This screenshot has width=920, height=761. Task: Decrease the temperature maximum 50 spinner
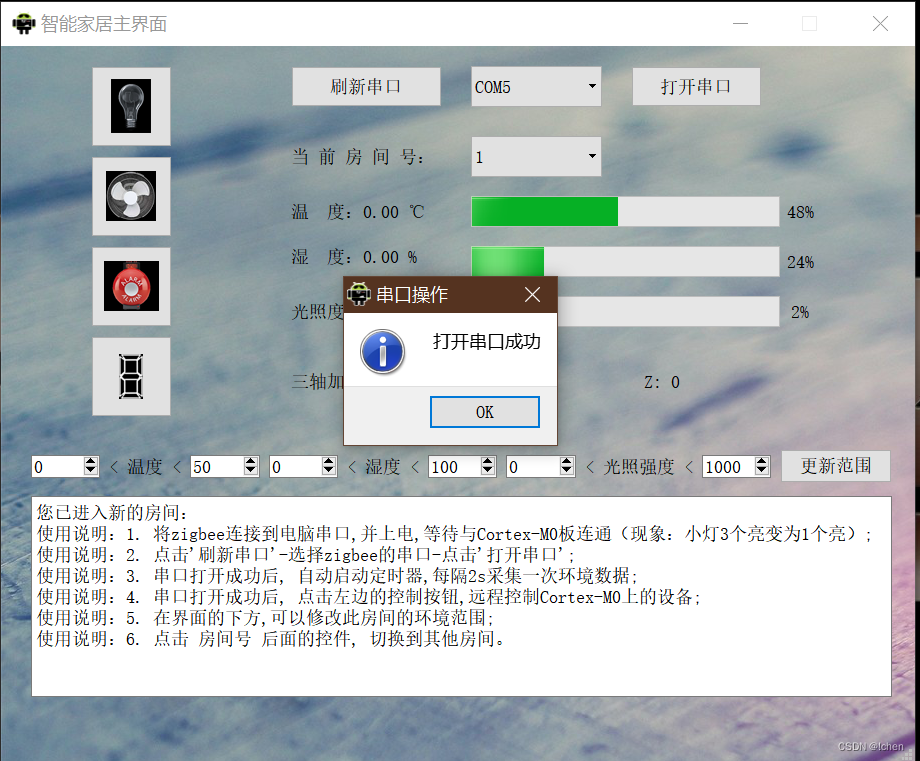251,471
